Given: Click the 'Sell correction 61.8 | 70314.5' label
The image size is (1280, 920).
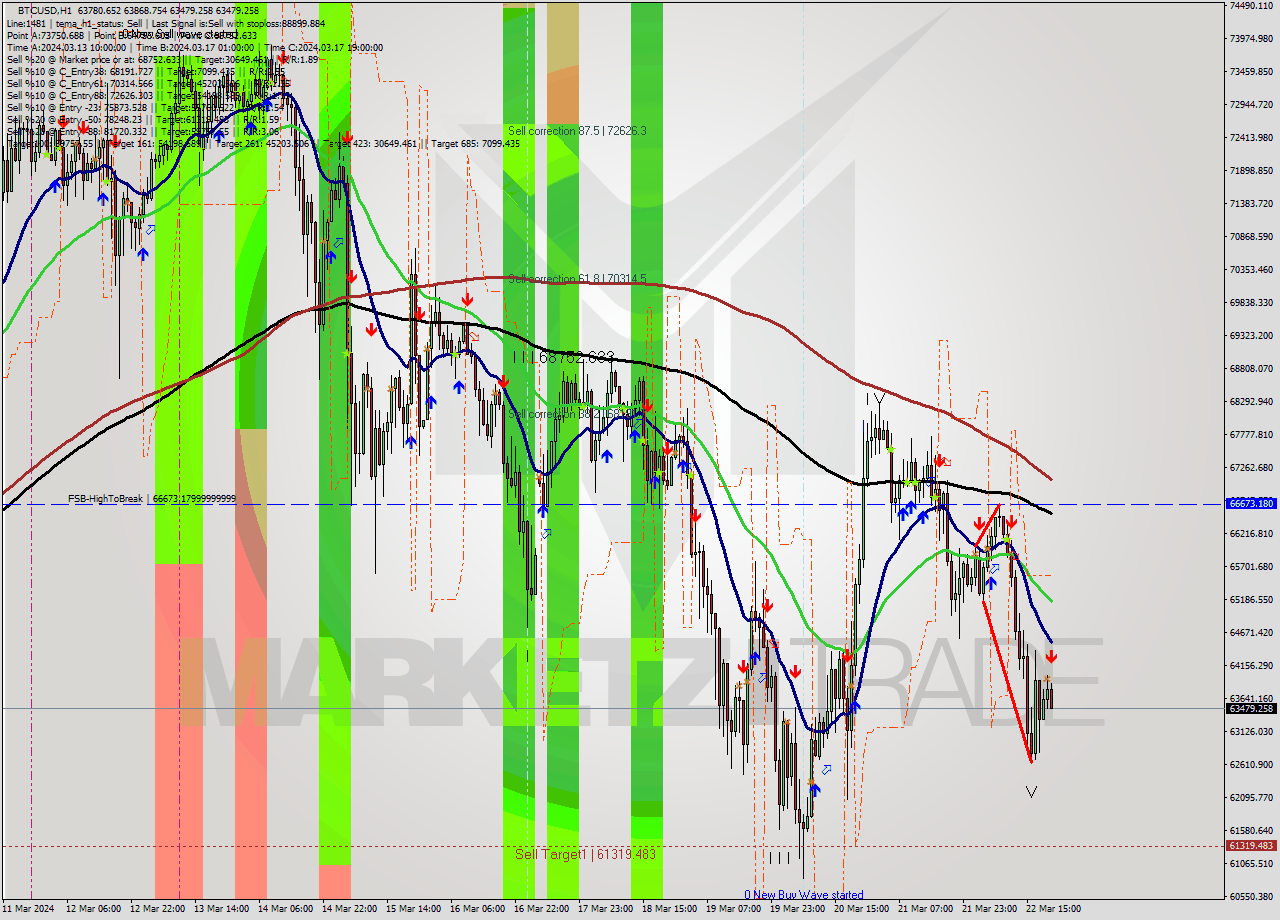Looking at the screenshot, I should coord(577,279).
